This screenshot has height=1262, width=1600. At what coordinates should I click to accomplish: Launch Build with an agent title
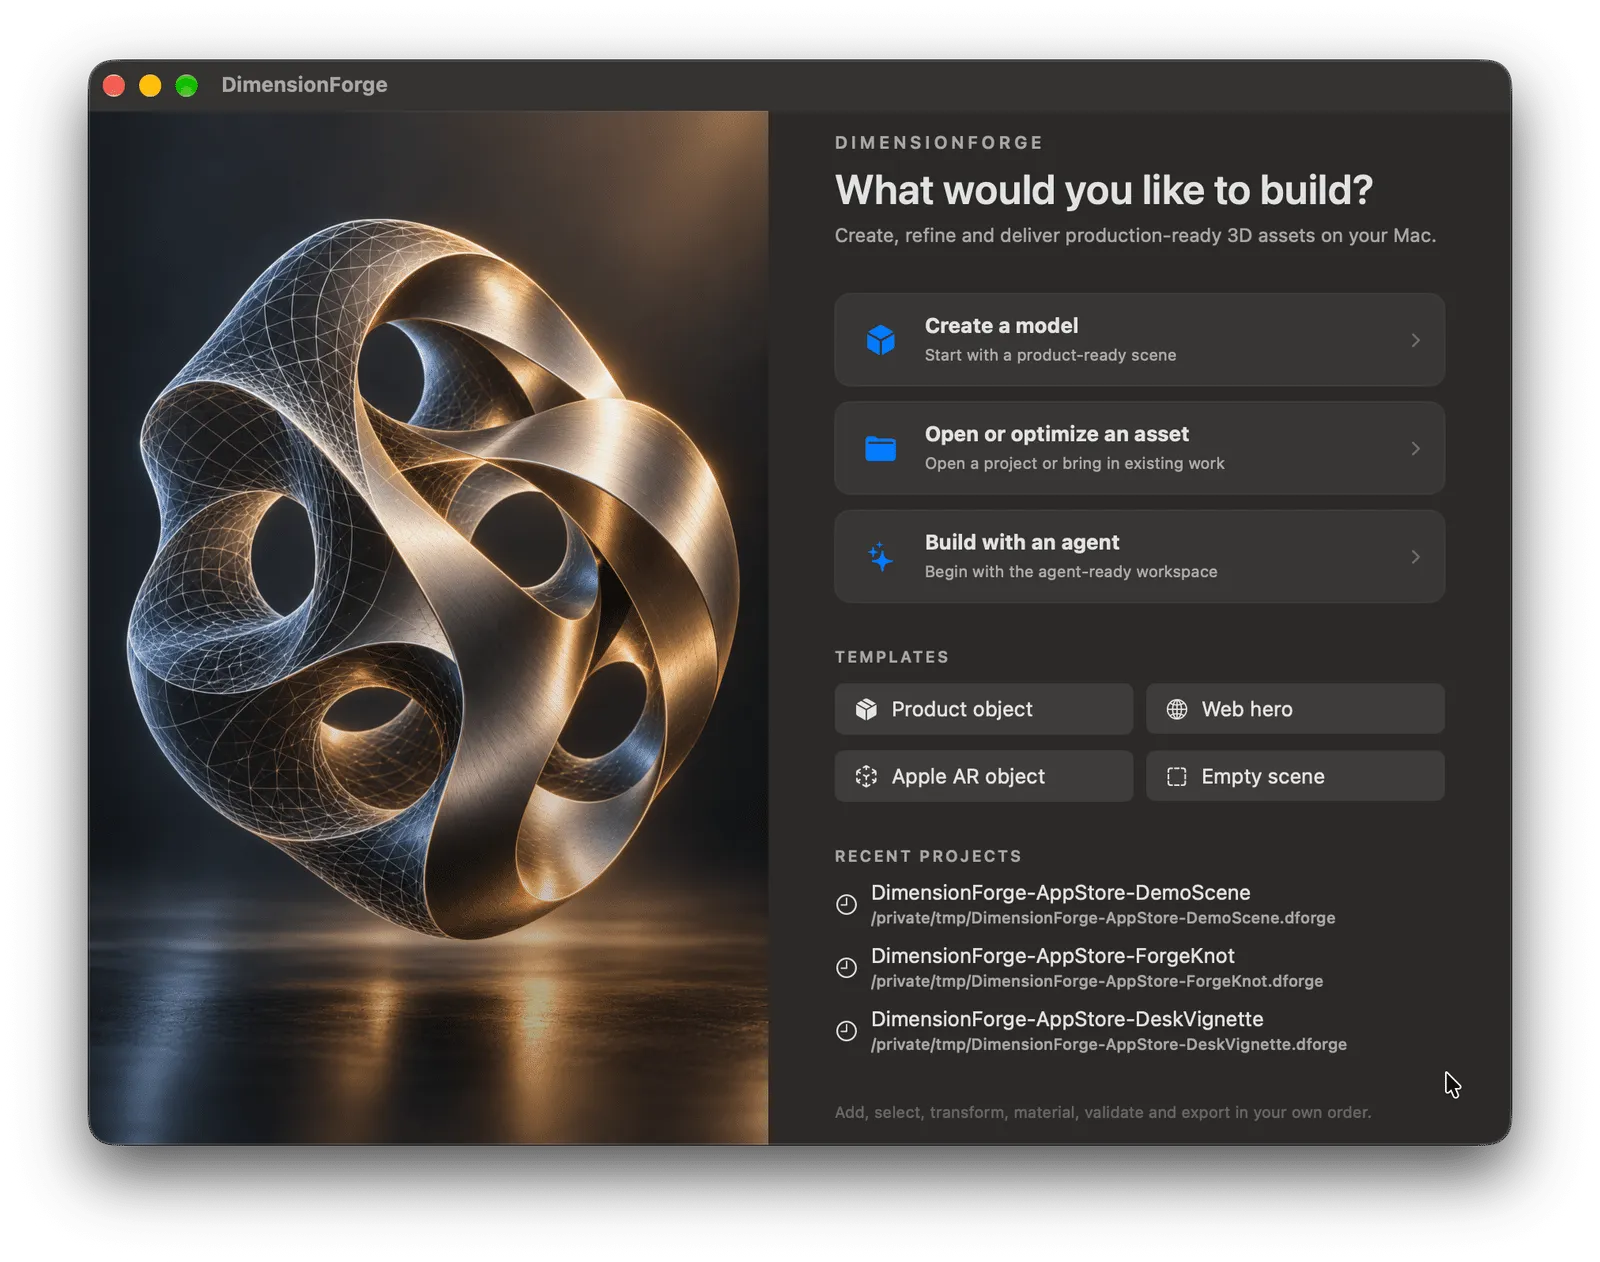tap(1022, 542)
